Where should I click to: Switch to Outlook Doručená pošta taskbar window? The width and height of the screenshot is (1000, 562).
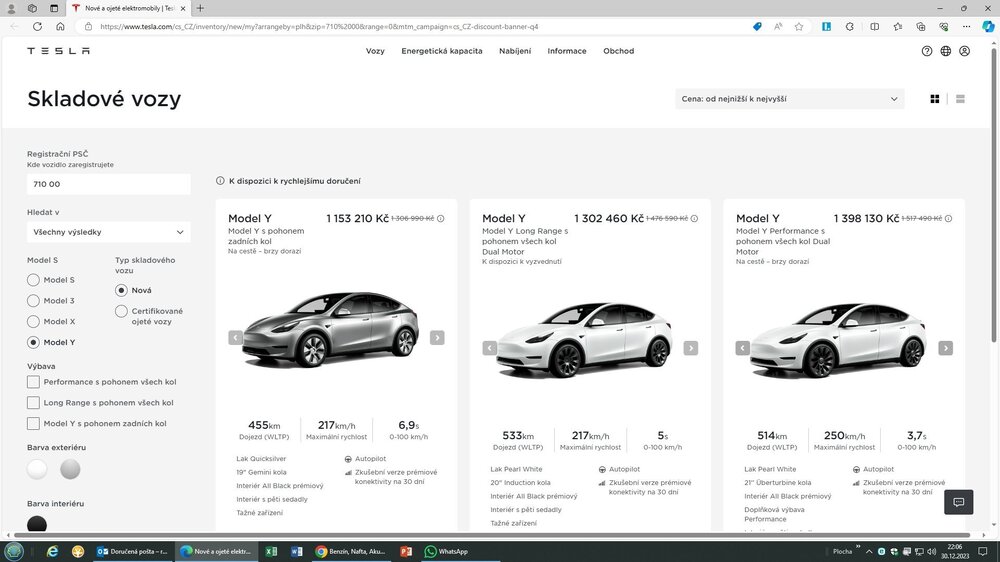132,551
